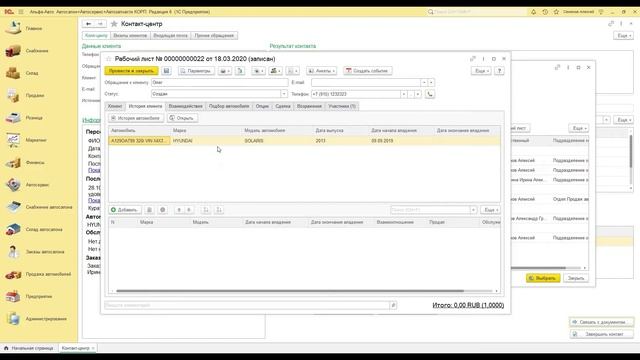Open history clock icon in top bar
The image size is (640, 360).
click(x=545, y=12)
